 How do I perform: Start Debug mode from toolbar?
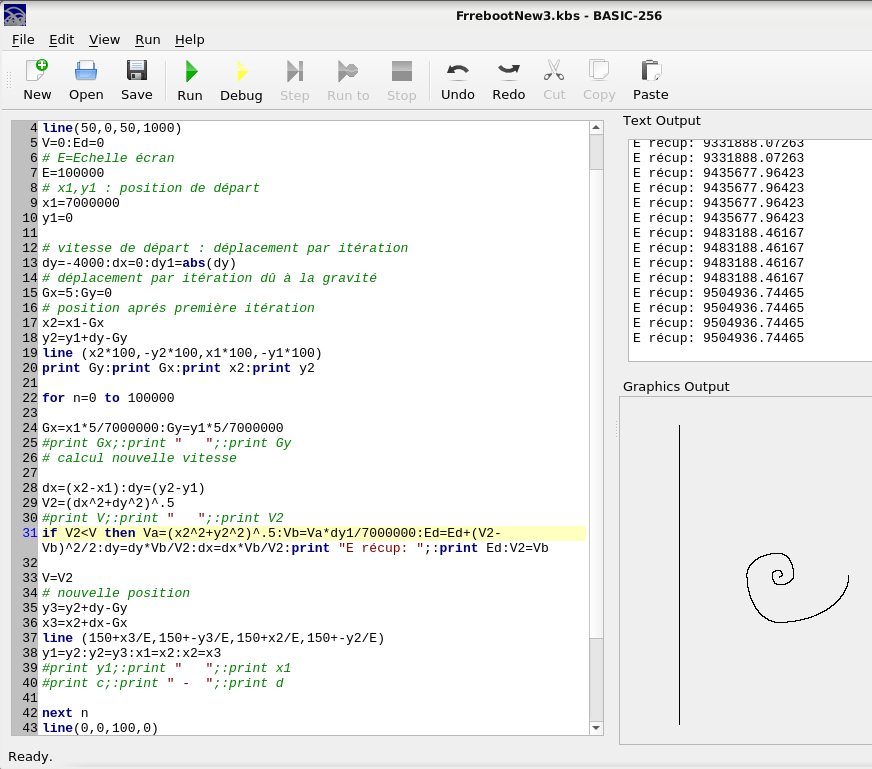coord(241,80)
